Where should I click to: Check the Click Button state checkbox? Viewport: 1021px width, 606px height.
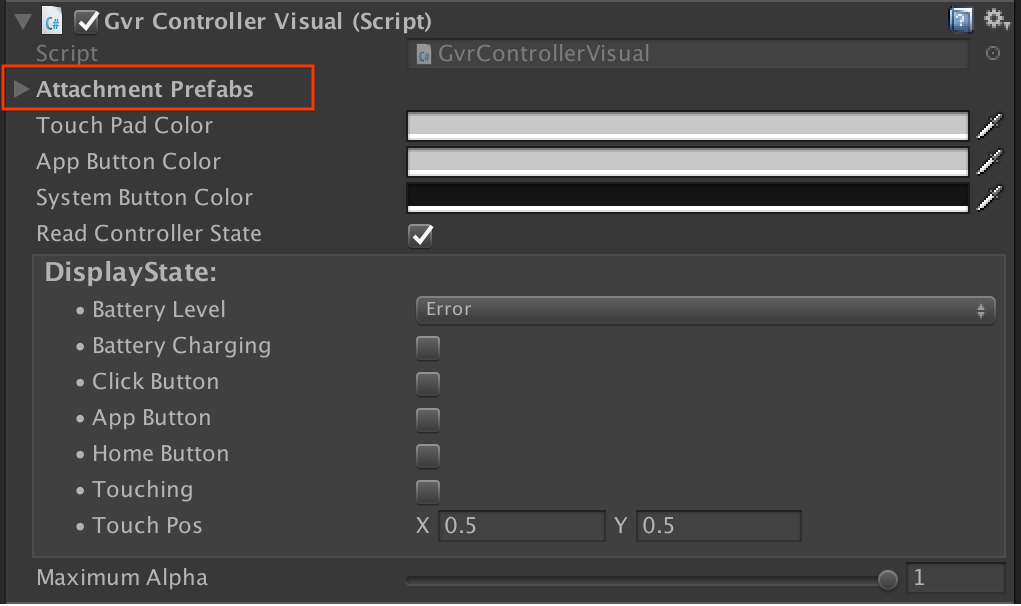pos(427,383)
